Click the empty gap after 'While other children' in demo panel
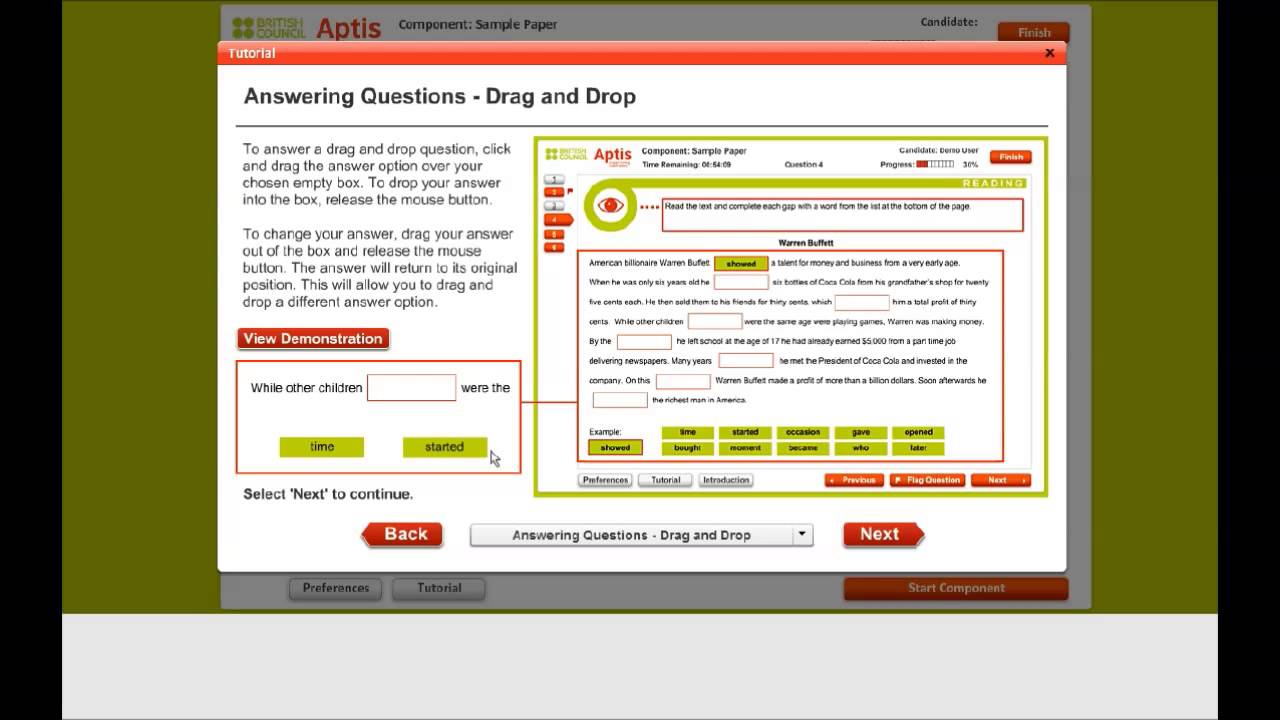Viewport: 1280px width, 720px height. (x=411, y=388)
